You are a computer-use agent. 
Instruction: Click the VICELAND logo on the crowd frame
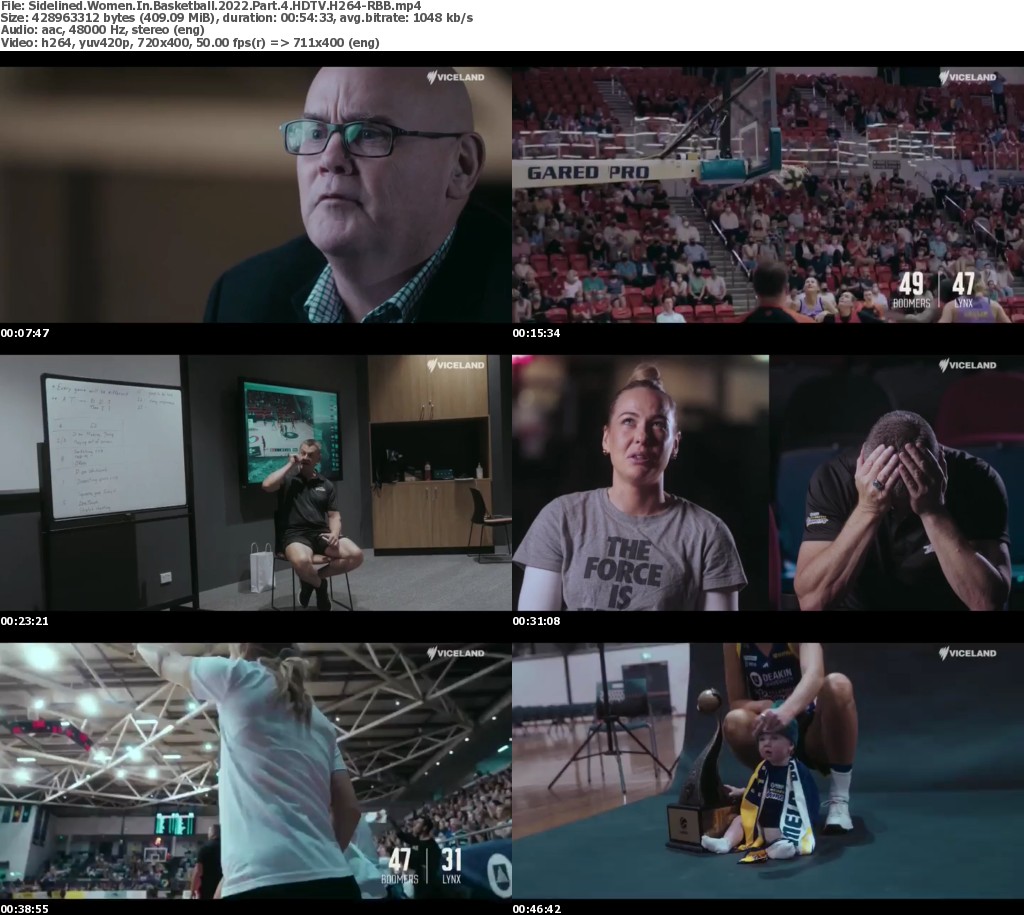[968, 77]
